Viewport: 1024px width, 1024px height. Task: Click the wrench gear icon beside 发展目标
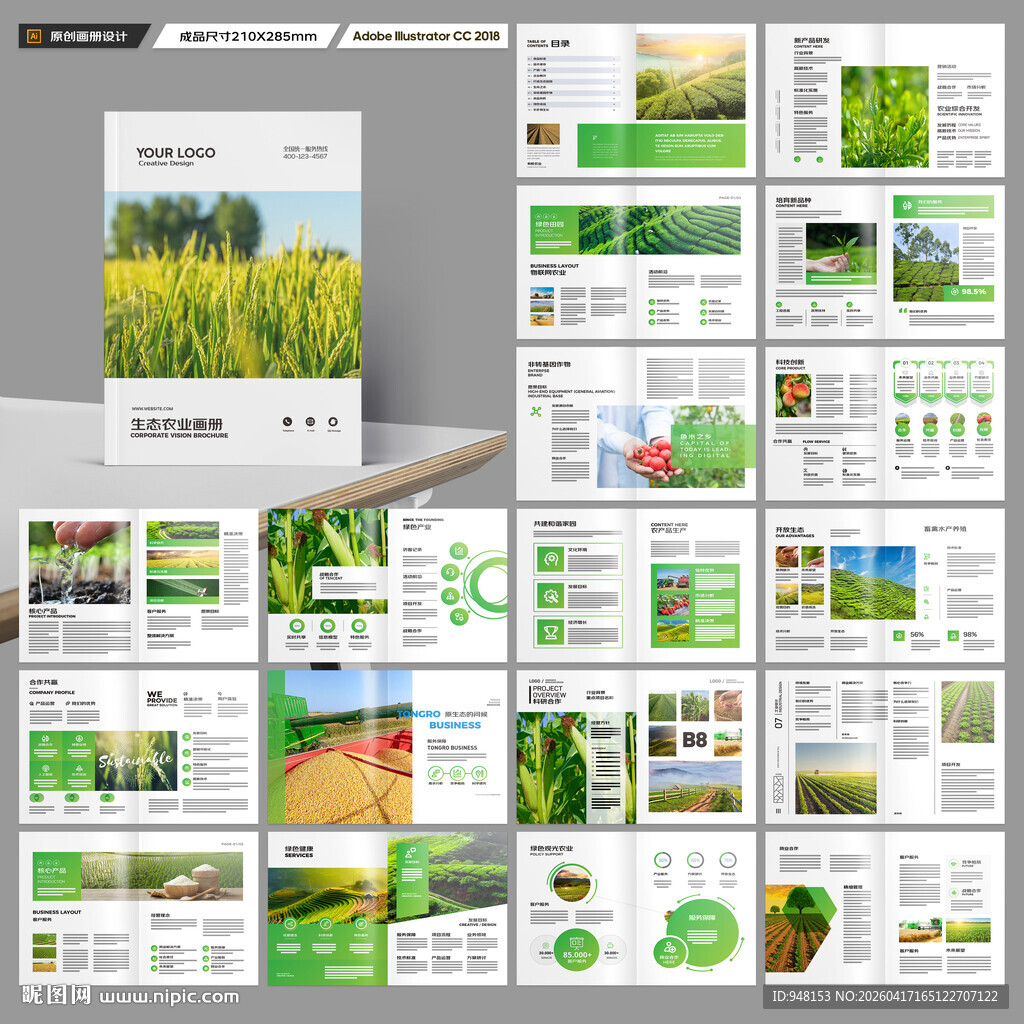pyautogui.click(x=551, y=595)
